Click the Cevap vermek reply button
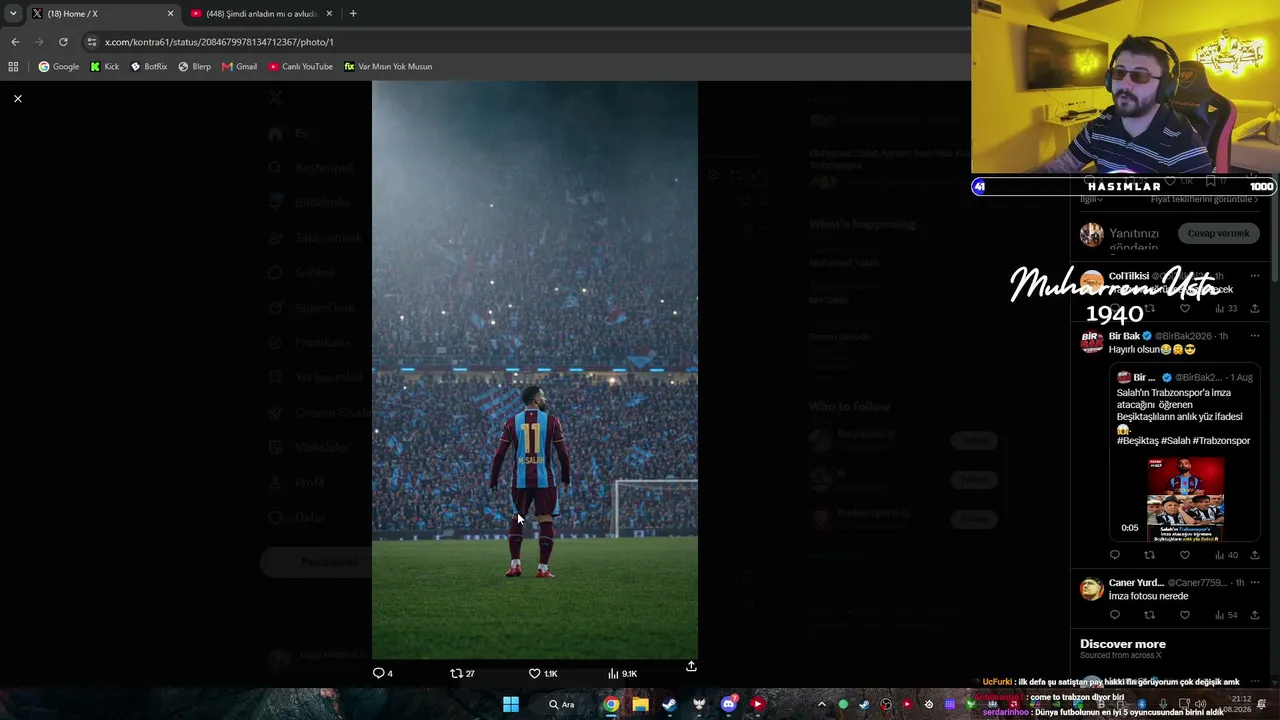The width and height of the screenshot is (1280, 720). point(1218,233)
